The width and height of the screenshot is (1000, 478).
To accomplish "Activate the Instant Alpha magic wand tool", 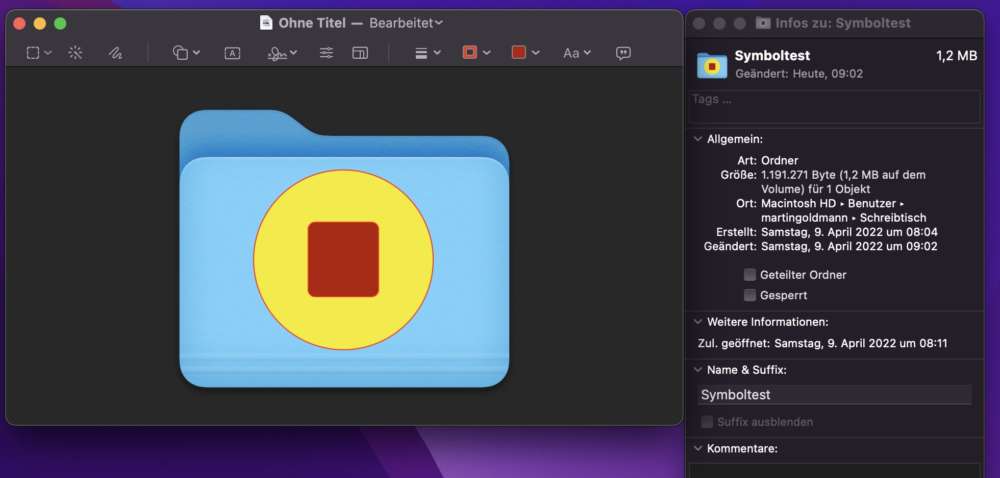I will click(x=75, y=54).
